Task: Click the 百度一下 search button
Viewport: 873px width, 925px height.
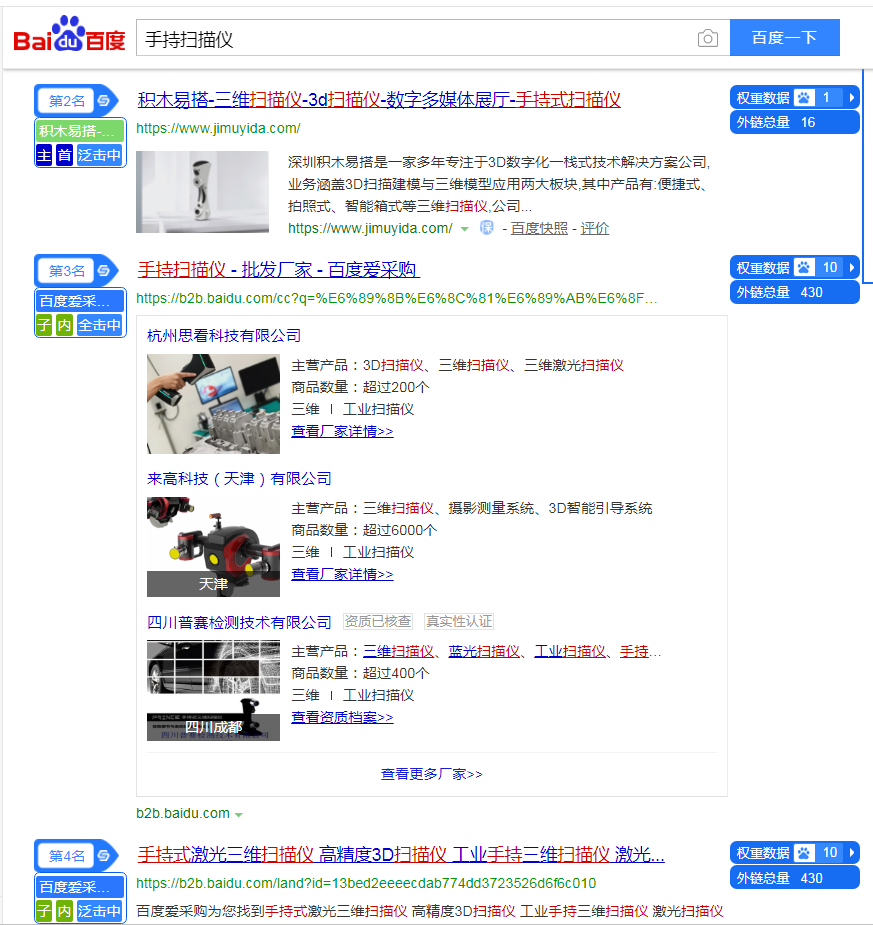Action: (785, 38)
